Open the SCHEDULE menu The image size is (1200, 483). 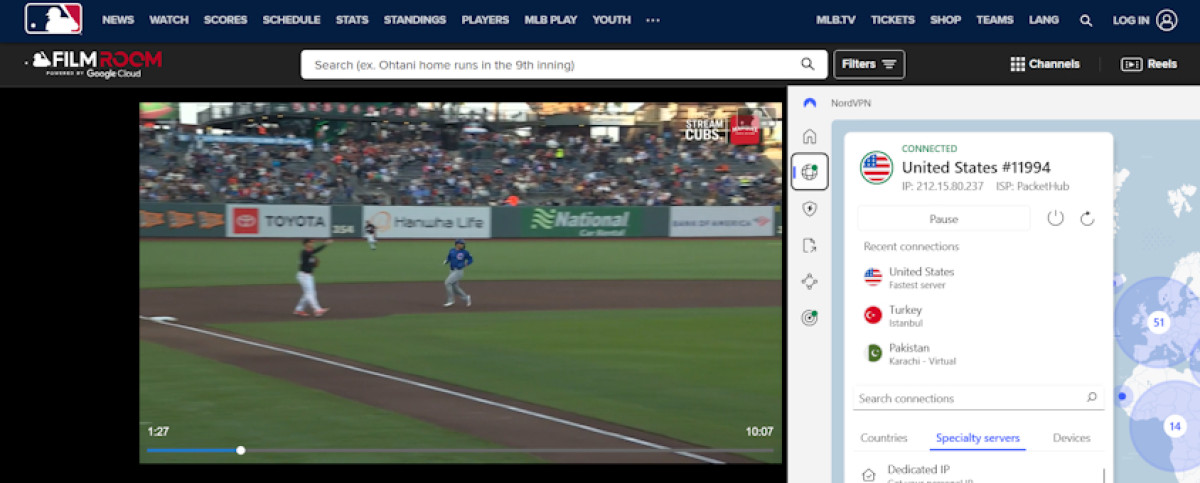click(x=292, y=20)
